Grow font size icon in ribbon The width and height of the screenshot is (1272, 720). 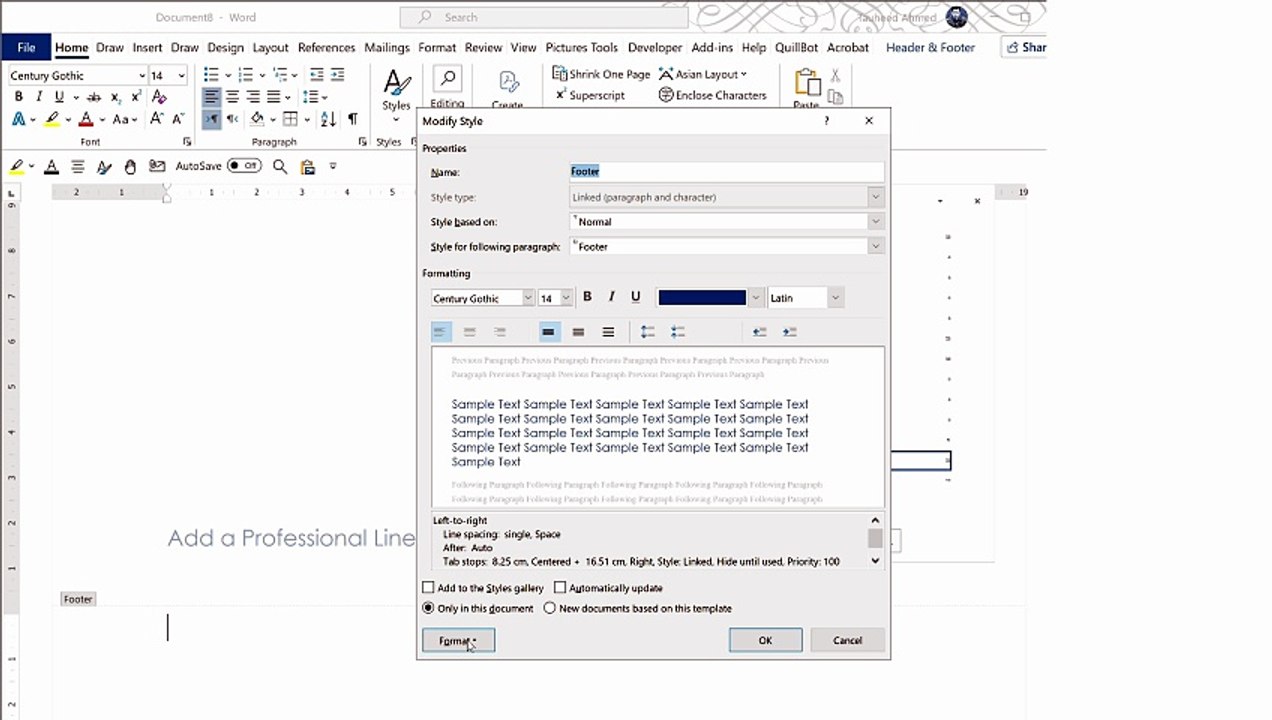(156, 119)
